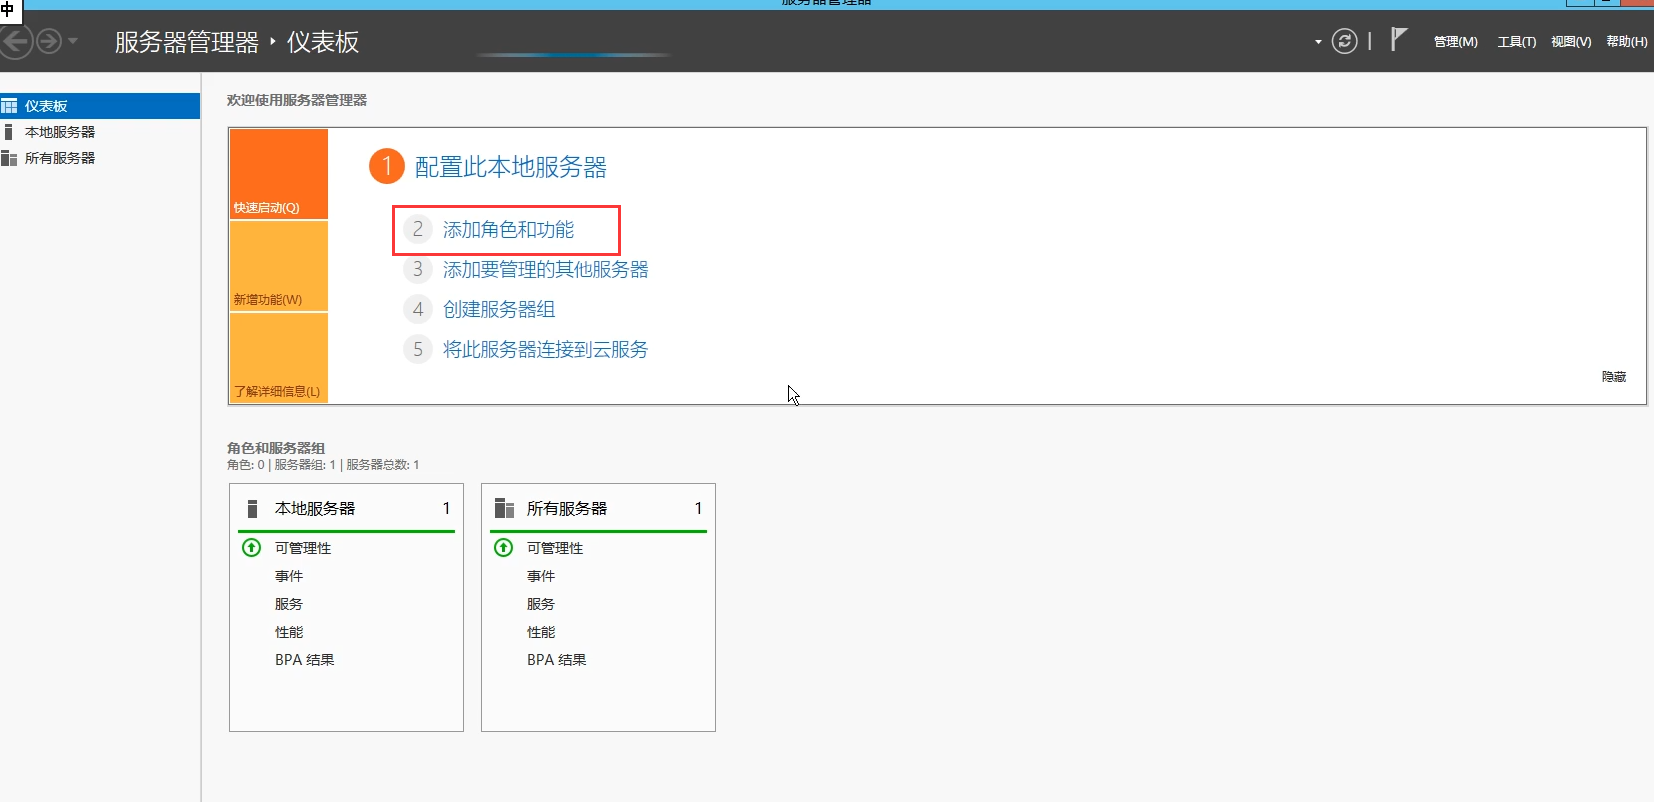The height and width of the screenshot is (802, 1654).
Task: Click the 仪表板 sidebar icon
Action: [x=9, y=106]
